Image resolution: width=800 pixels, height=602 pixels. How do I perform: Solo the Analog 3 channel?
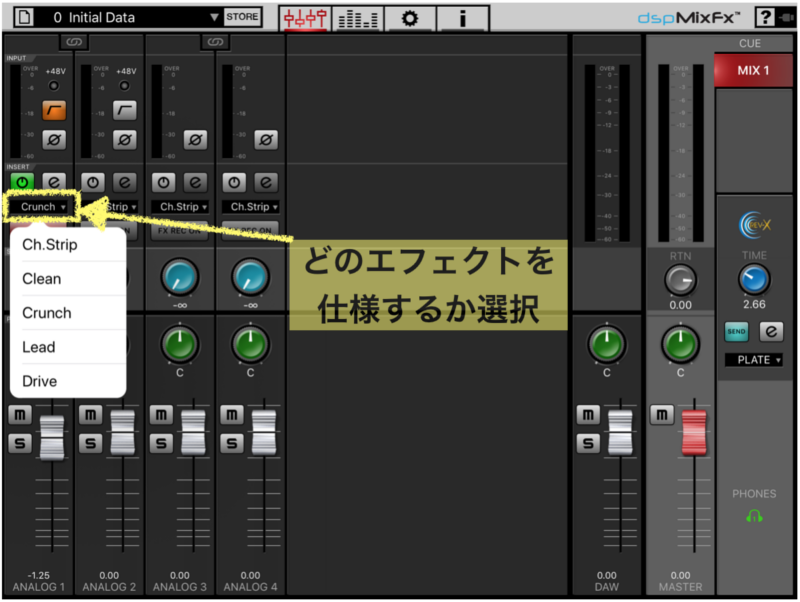(161, 443)
